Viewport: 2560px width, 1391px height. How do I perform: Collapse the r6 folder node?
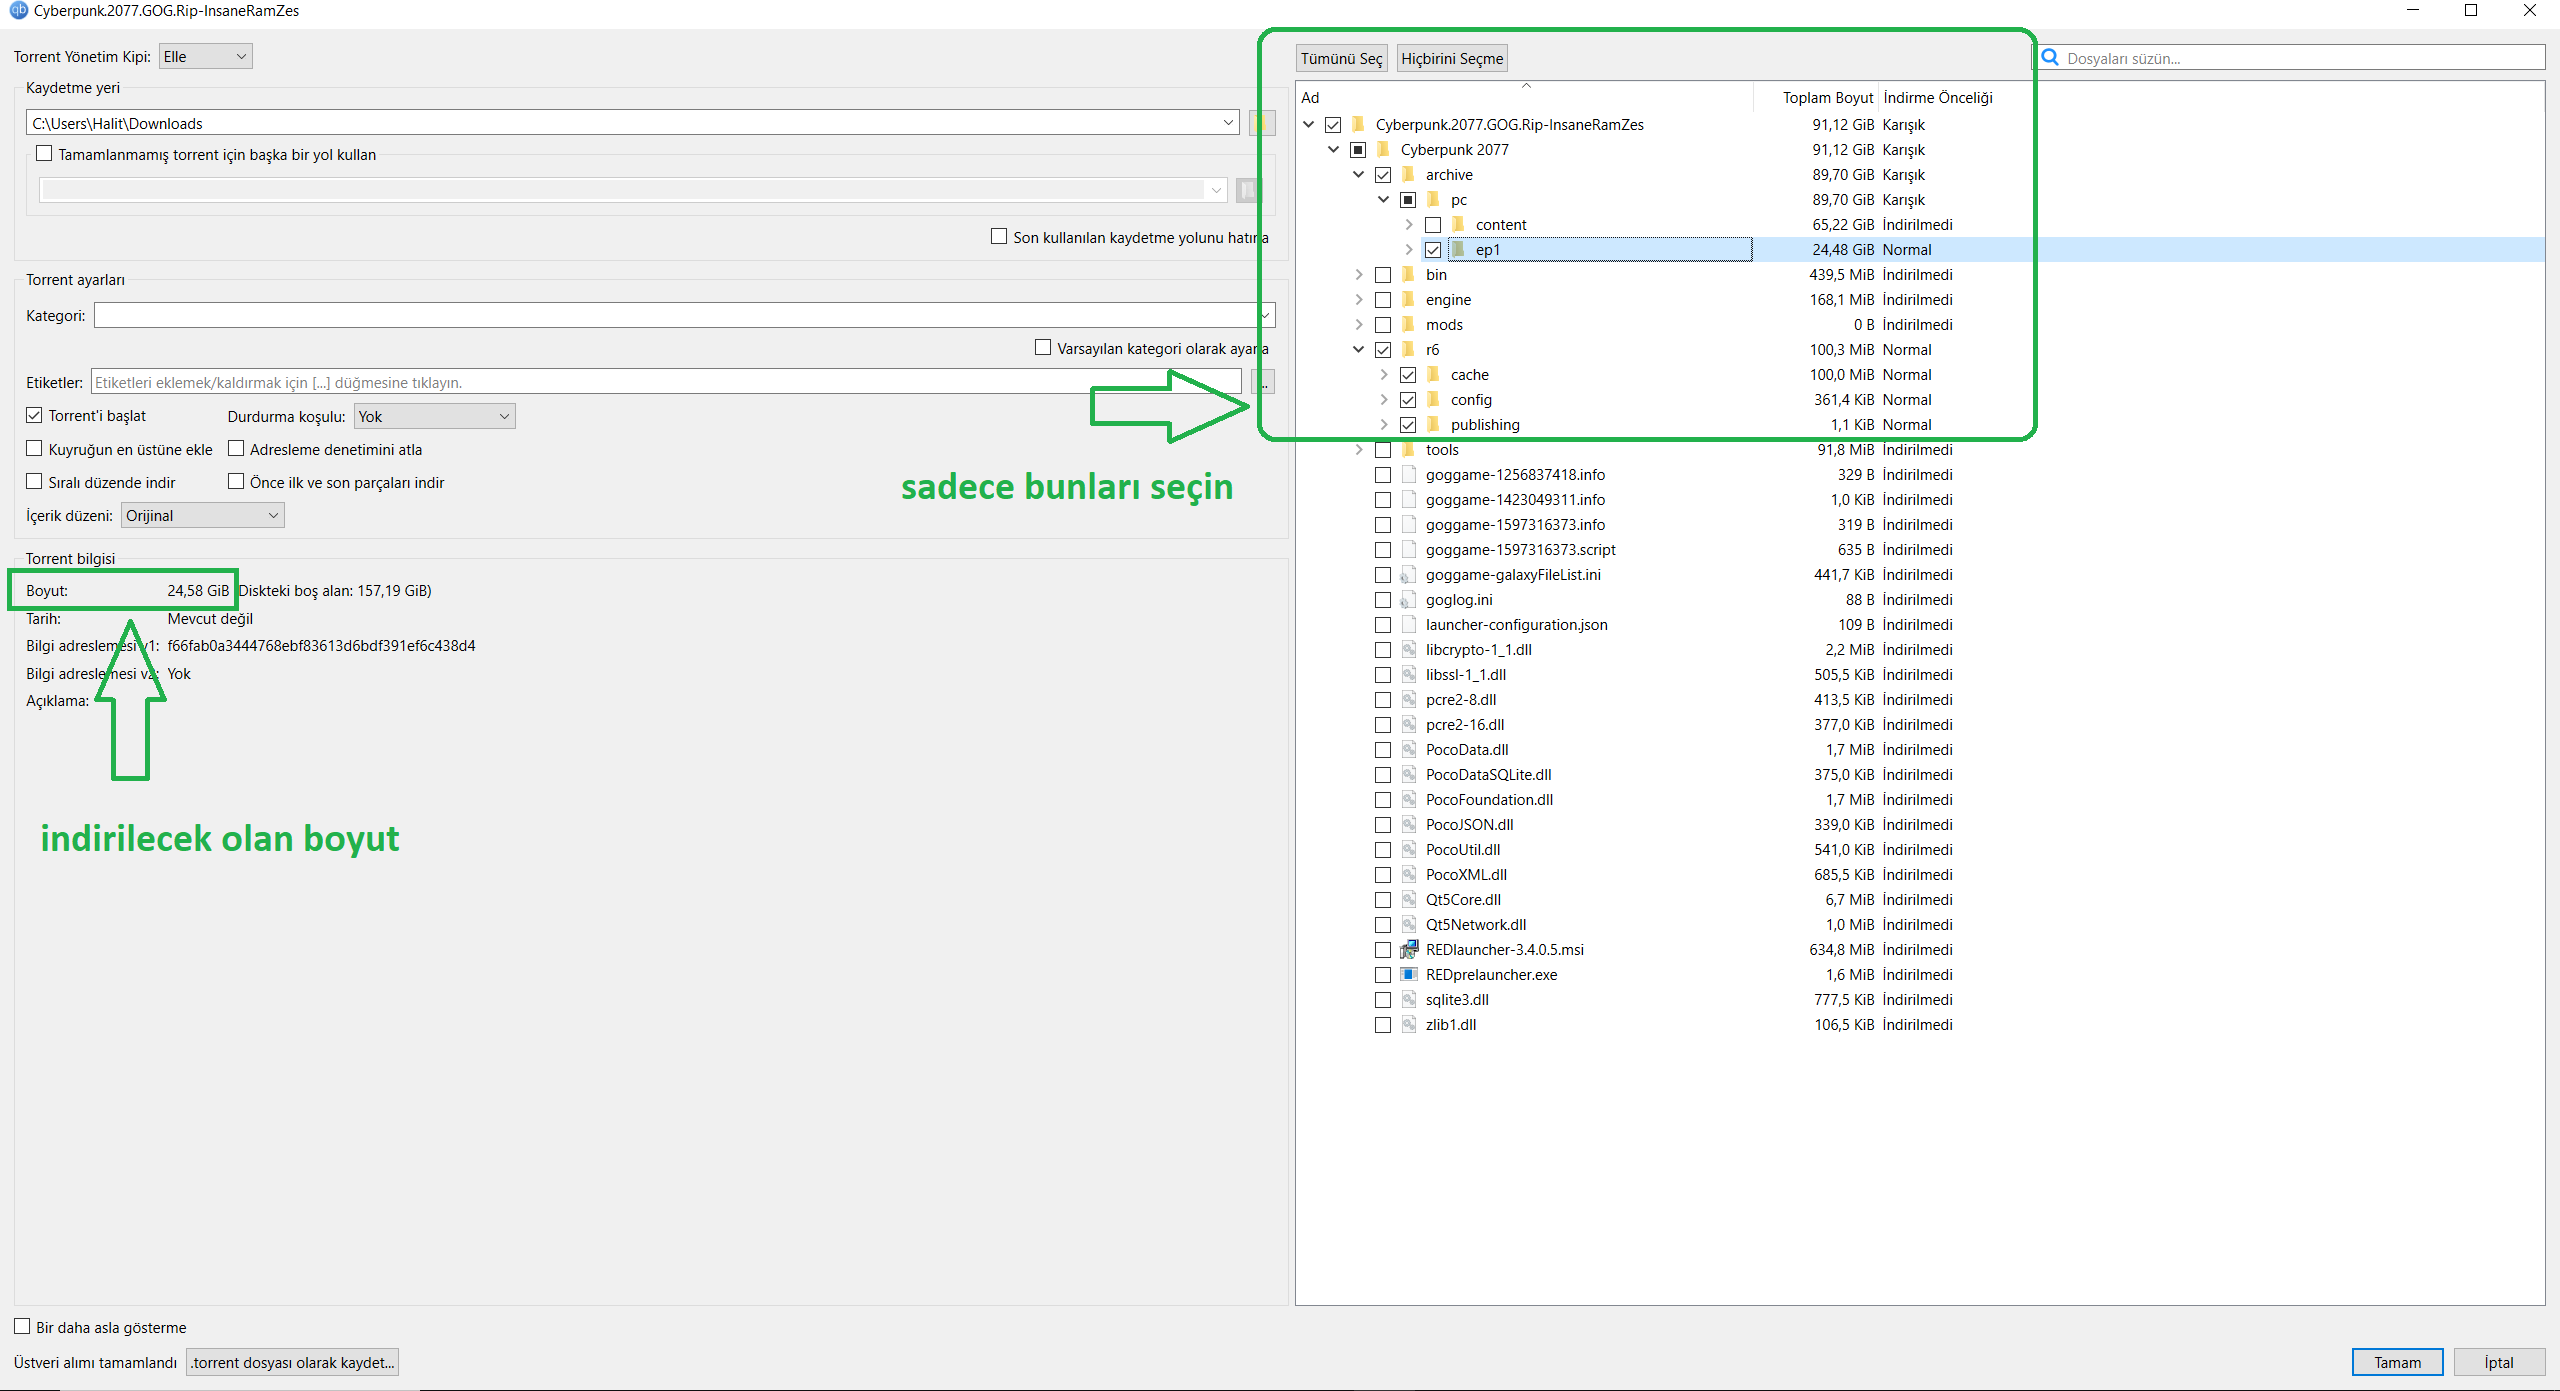(x=1358, y=349)
